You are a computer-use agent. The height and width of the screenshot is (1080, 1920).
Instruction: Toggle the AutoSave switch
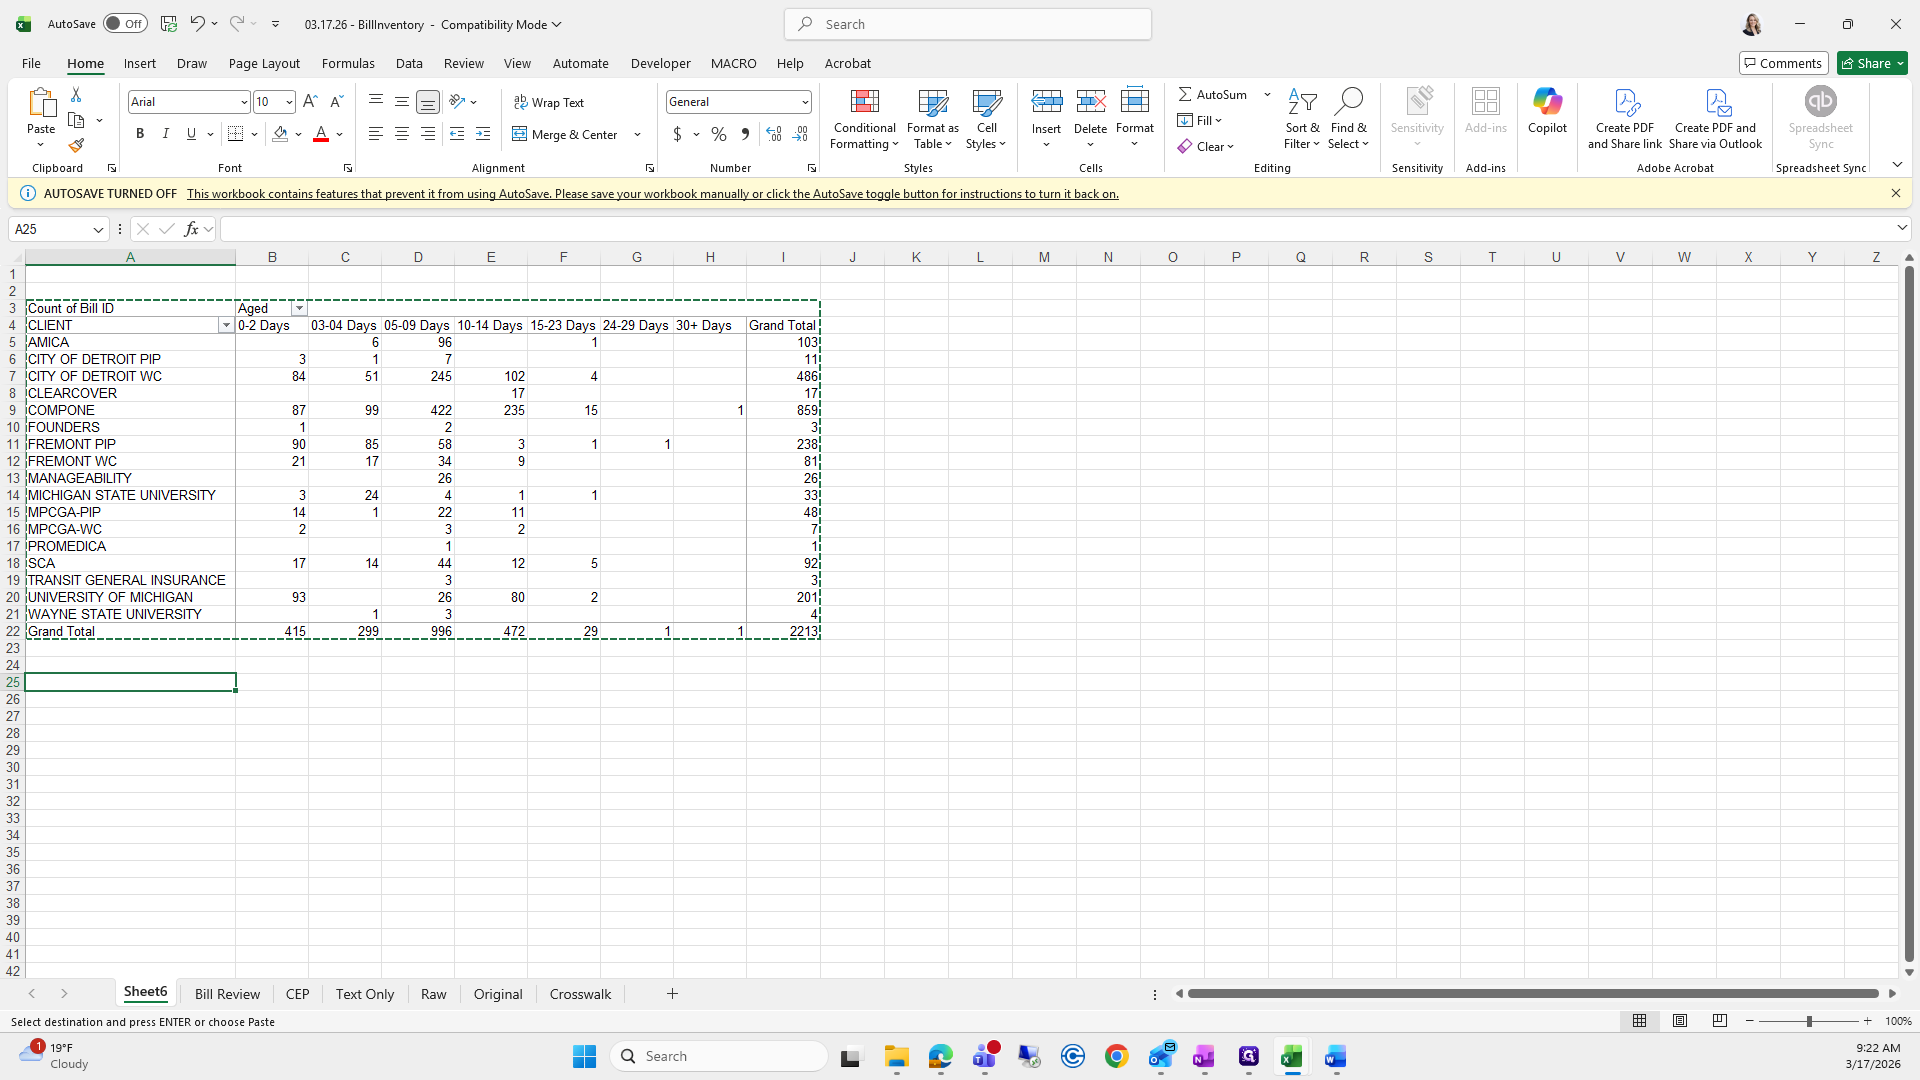125,24
